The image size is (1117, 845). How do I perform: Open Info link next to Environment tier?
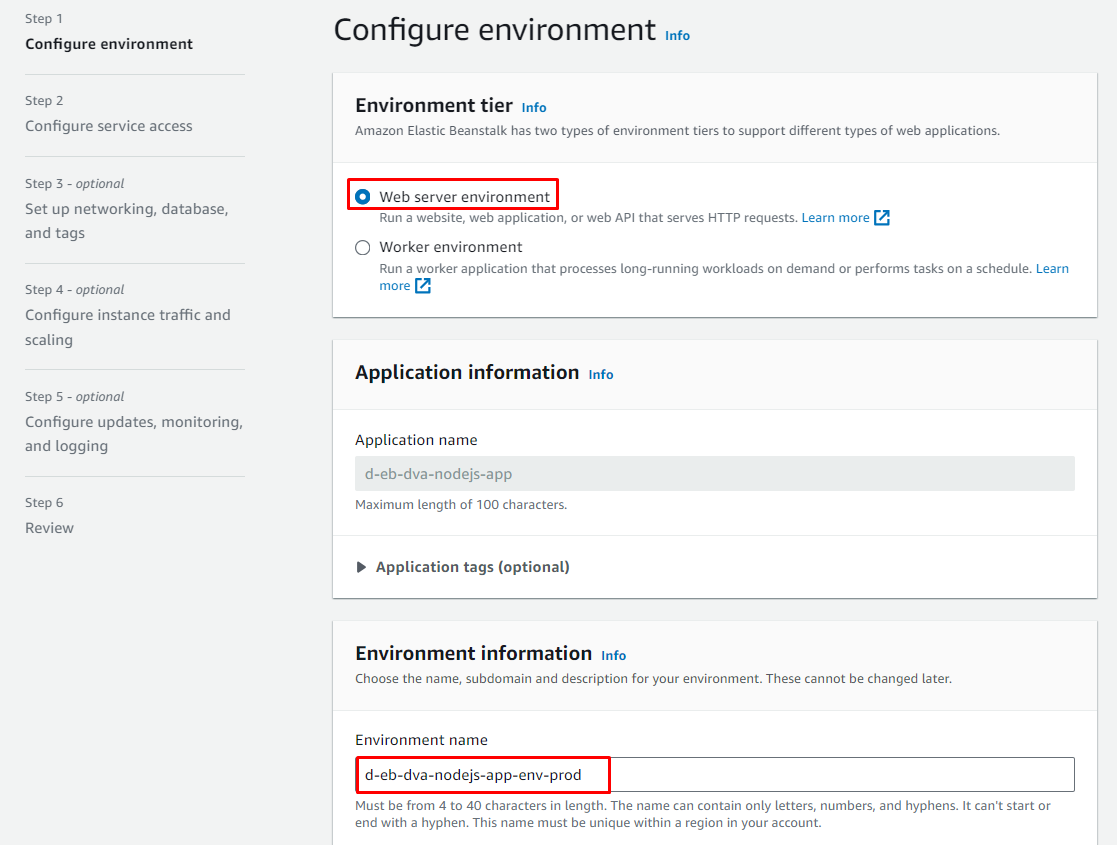[x=534, y=107]
